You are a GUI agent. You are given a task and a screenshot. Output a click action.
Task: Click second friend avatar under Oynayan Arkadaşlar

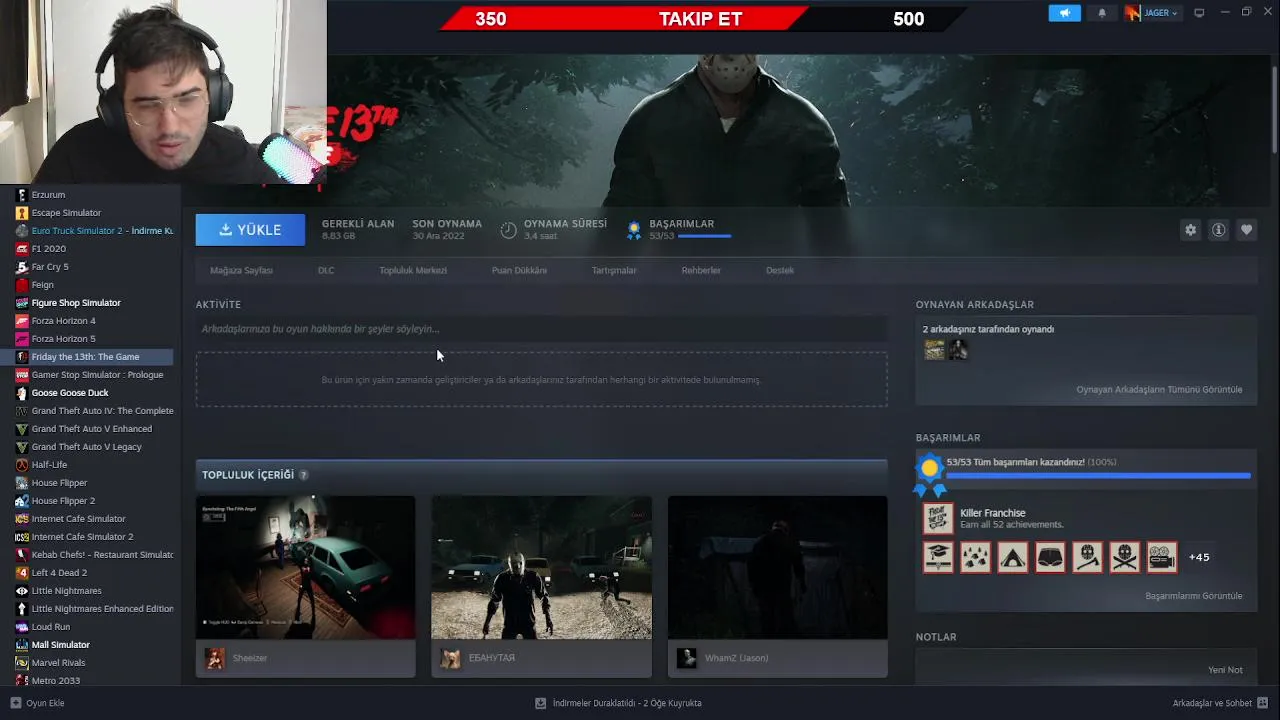[958, 350]
